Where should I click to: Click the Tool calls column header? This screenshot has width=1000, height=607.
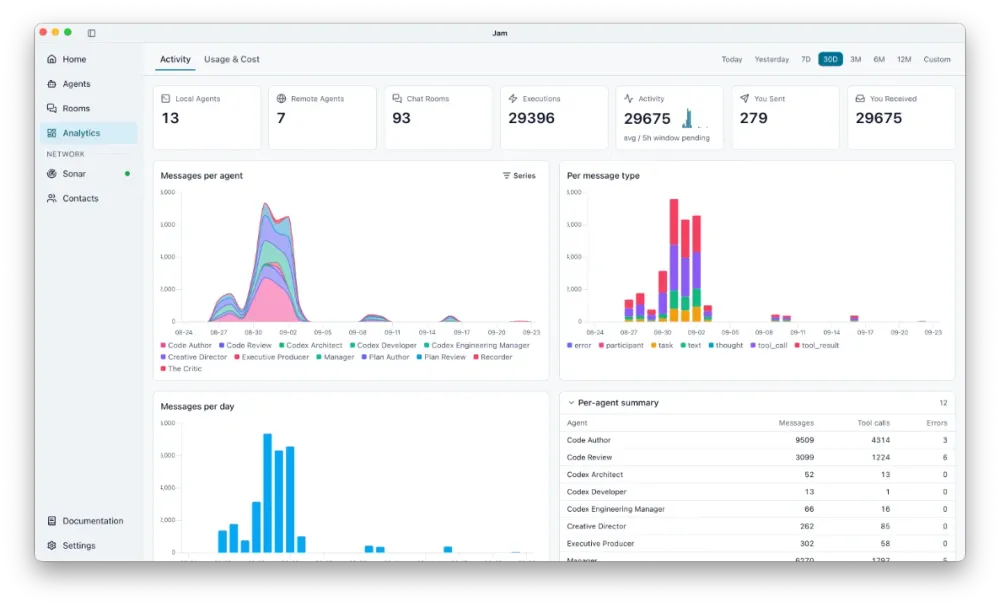click(x=873, y=423)
